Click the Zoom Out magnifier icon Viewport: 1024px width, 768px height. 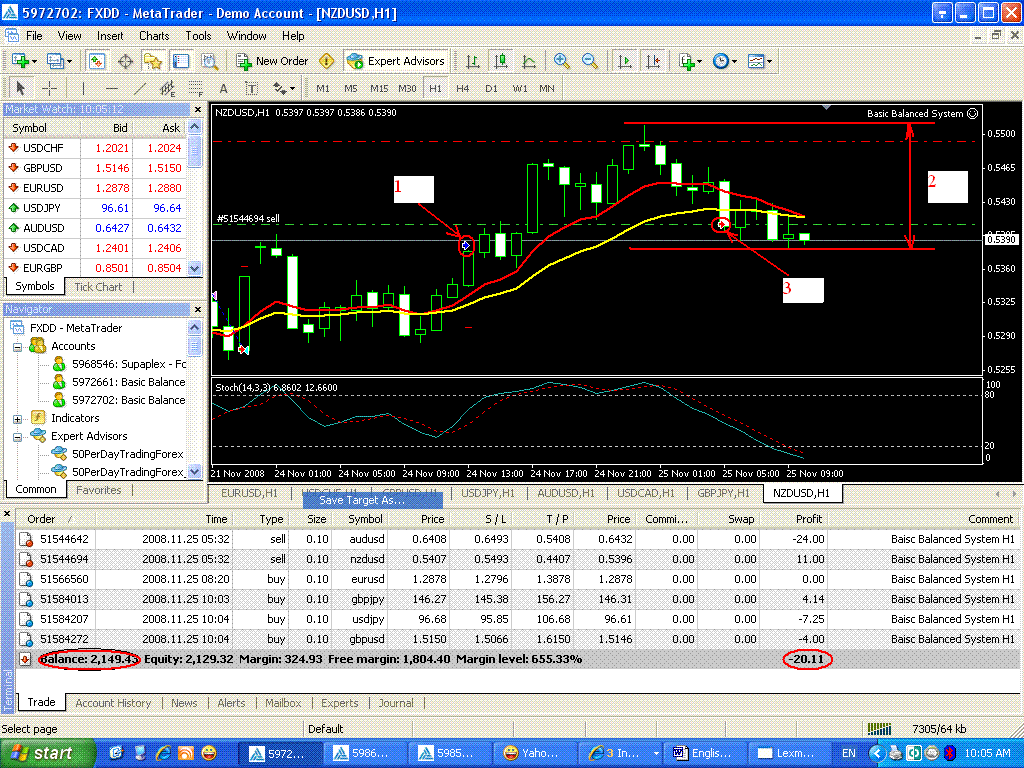point(590,61)
